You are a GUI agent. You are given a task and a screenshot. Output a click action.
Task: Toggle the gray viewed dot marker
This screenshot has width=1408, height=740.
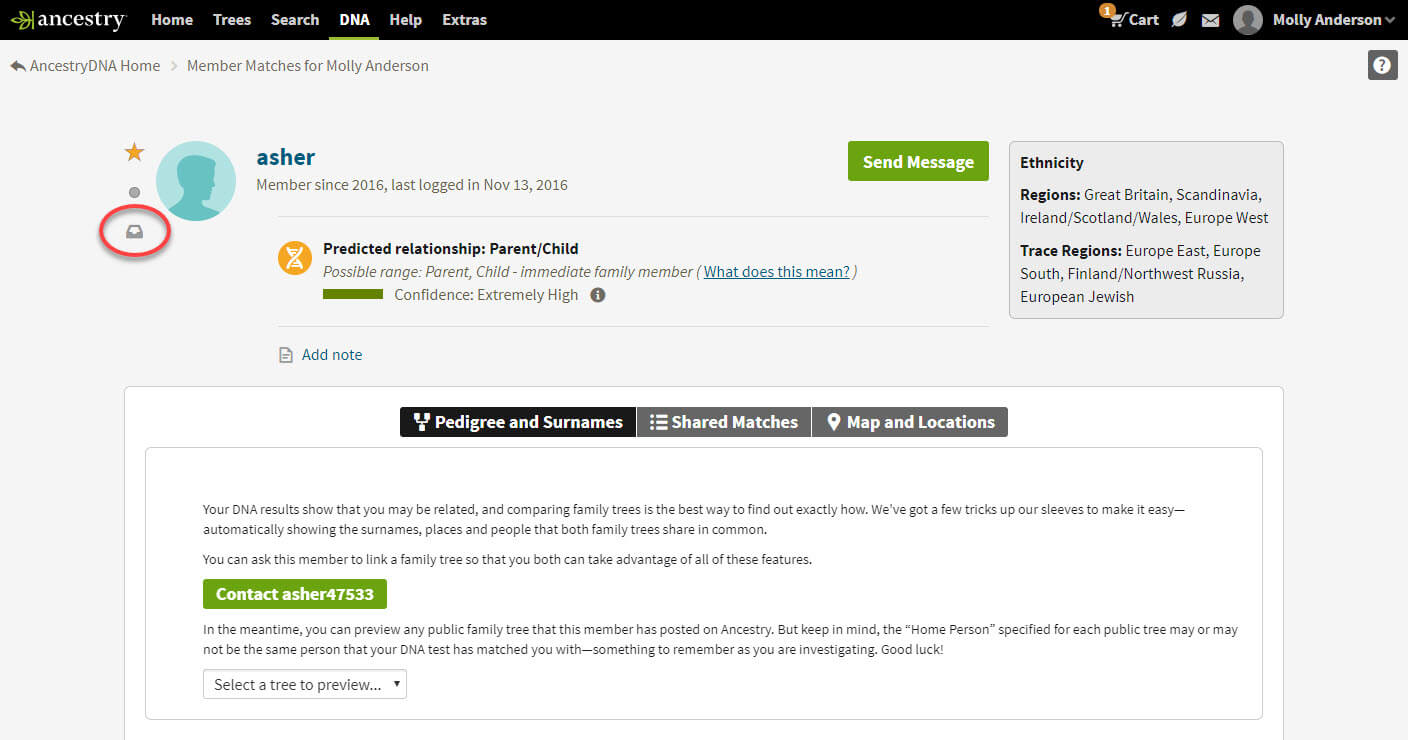pyautogui.click(x=134, y=192)
